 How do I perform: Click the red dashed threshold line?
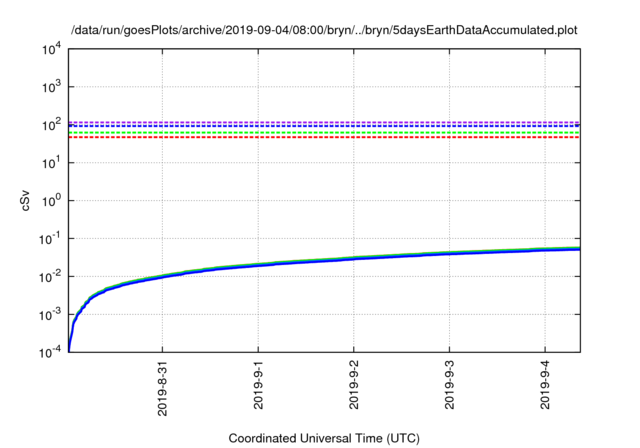point(324,137)
